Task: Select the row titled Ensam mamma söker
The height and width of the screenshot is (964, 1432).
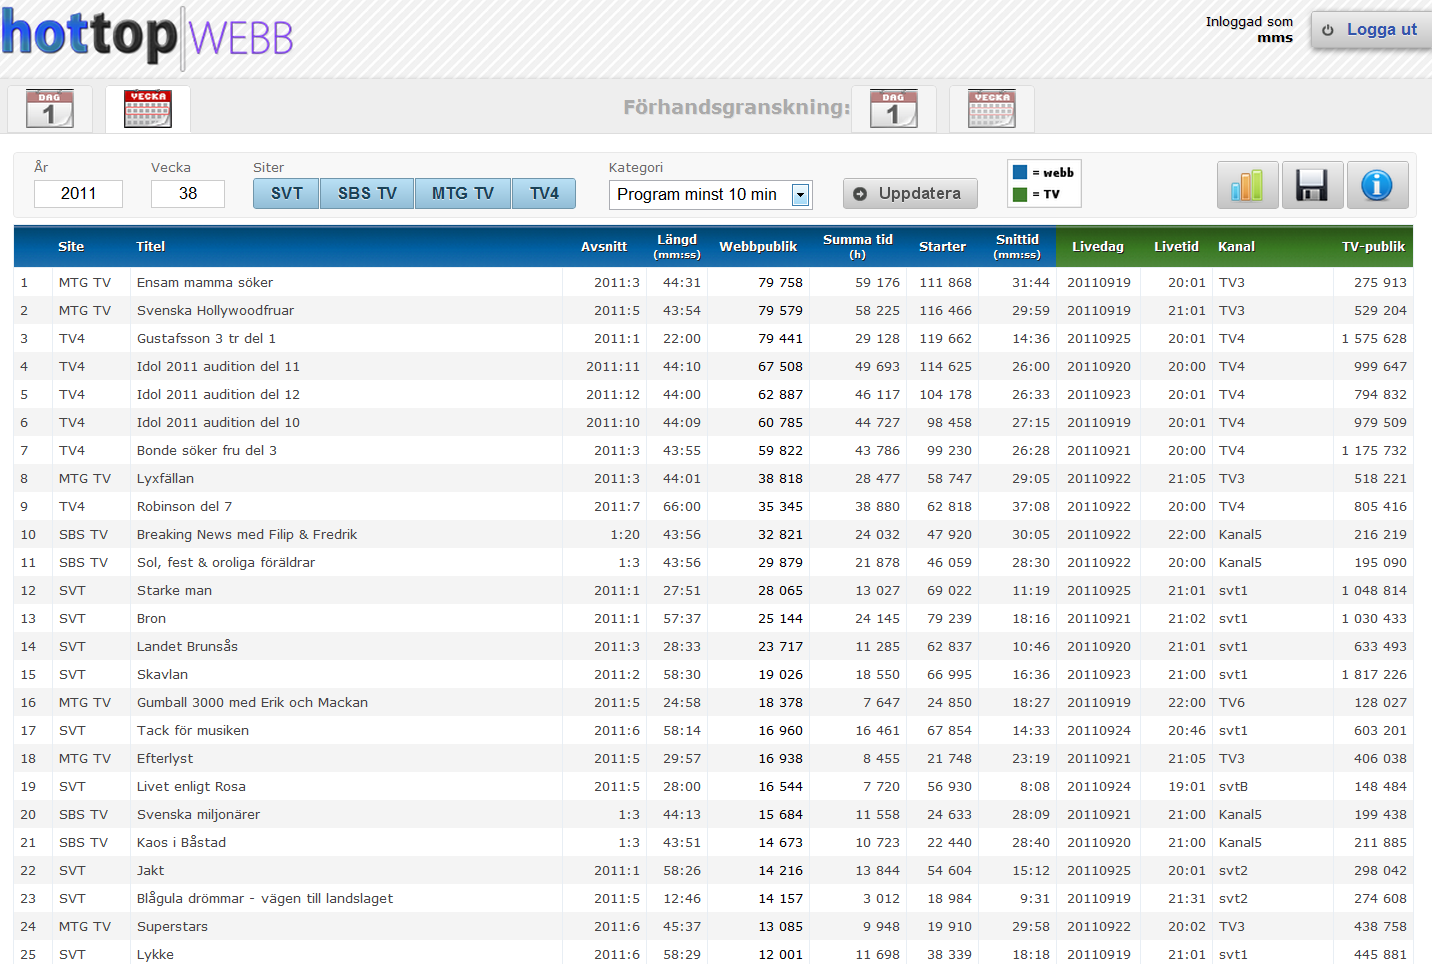Action: tap(713, 282)
